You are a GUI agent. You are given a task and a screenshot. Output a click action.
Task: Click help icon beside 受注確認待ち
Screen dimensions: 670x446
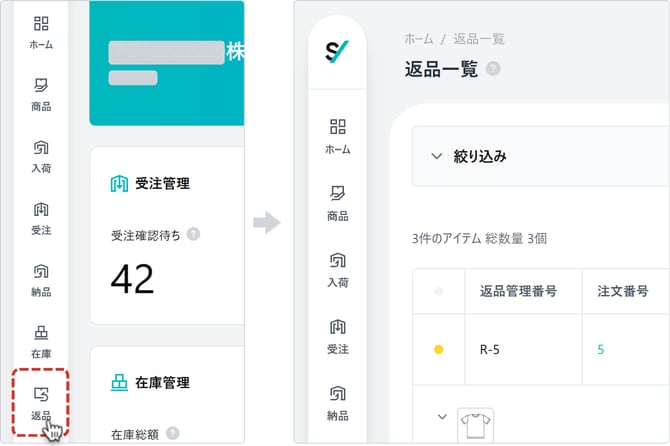click(x=193, y=234)
